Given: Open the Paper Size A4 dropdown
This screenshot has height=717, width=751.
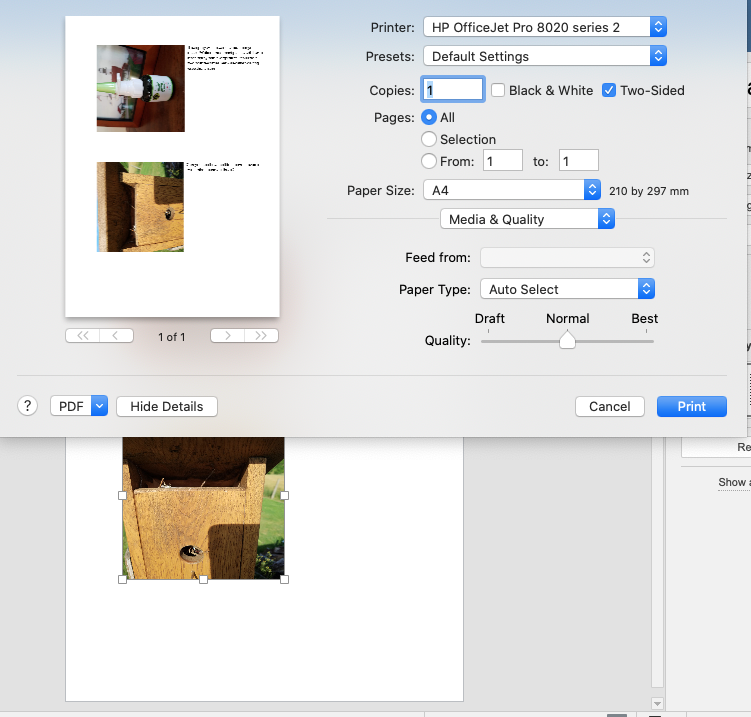Looking at the screenshot, I should (512, 190).
